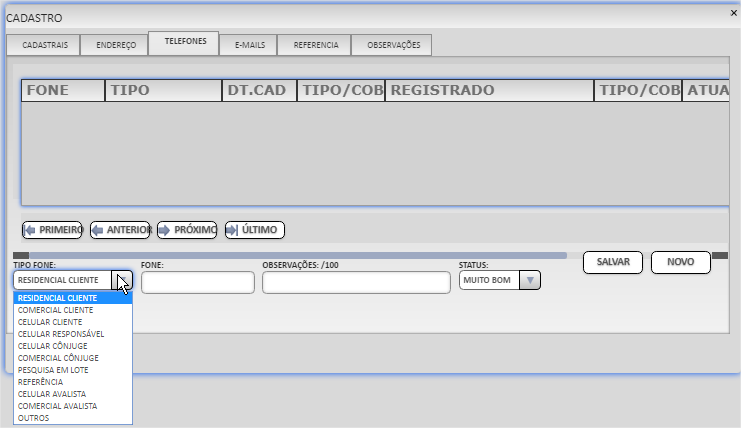741x428 pixels.
Task: Open the Observações tab
Action: click(x=393, y=45)
